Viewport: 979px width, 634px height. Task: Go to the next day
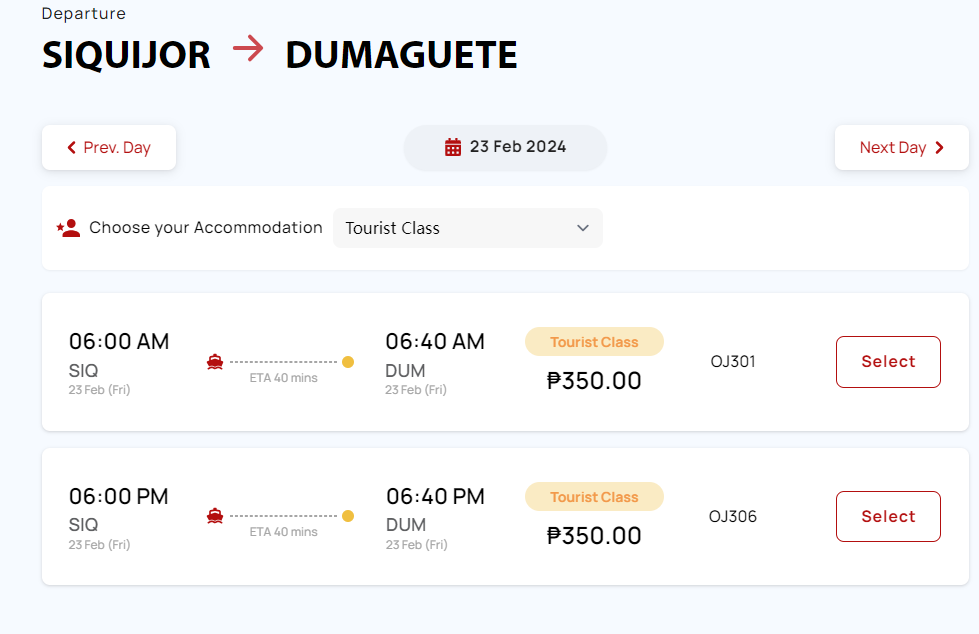(902, 147)
